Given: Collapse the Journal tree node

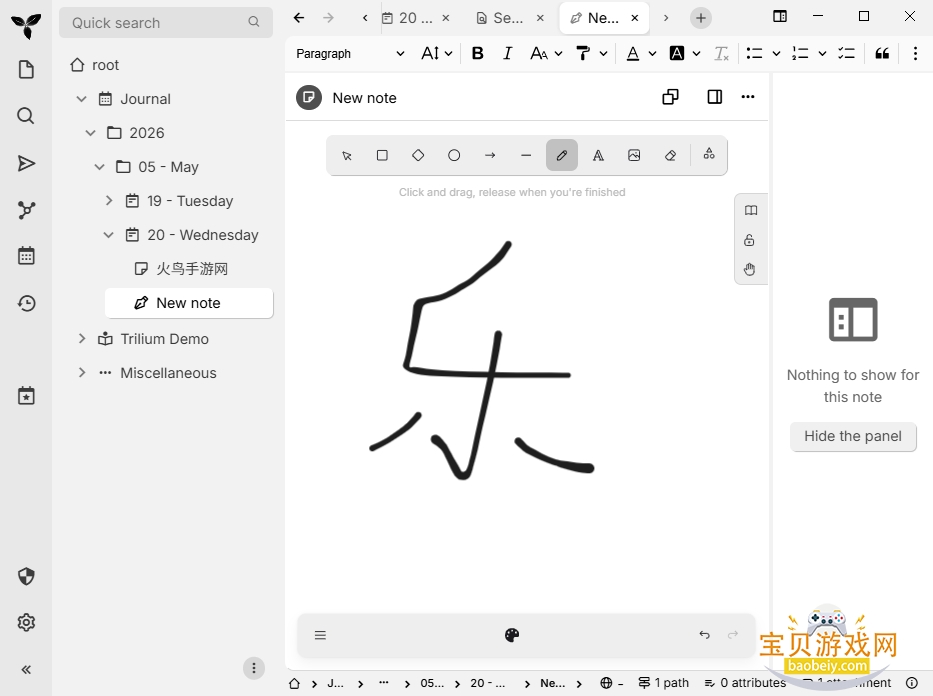Looking at the screenshot, I should tap(82, 99).
